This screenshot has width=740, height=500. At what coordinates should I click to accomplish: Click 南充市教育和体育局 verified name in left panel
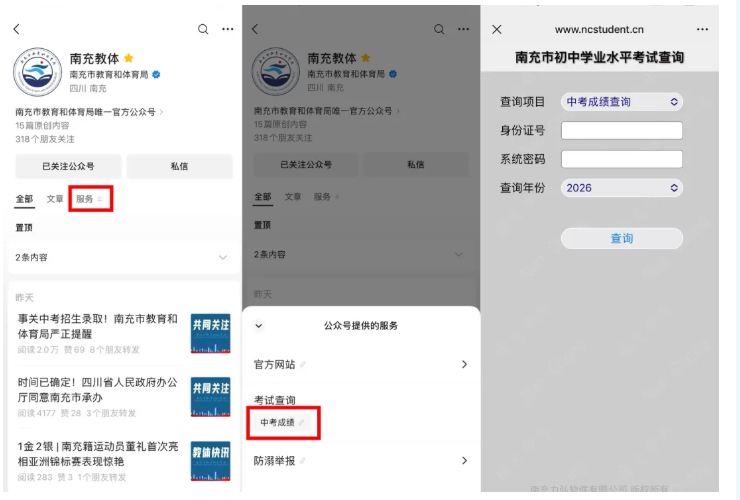[109, 75]
